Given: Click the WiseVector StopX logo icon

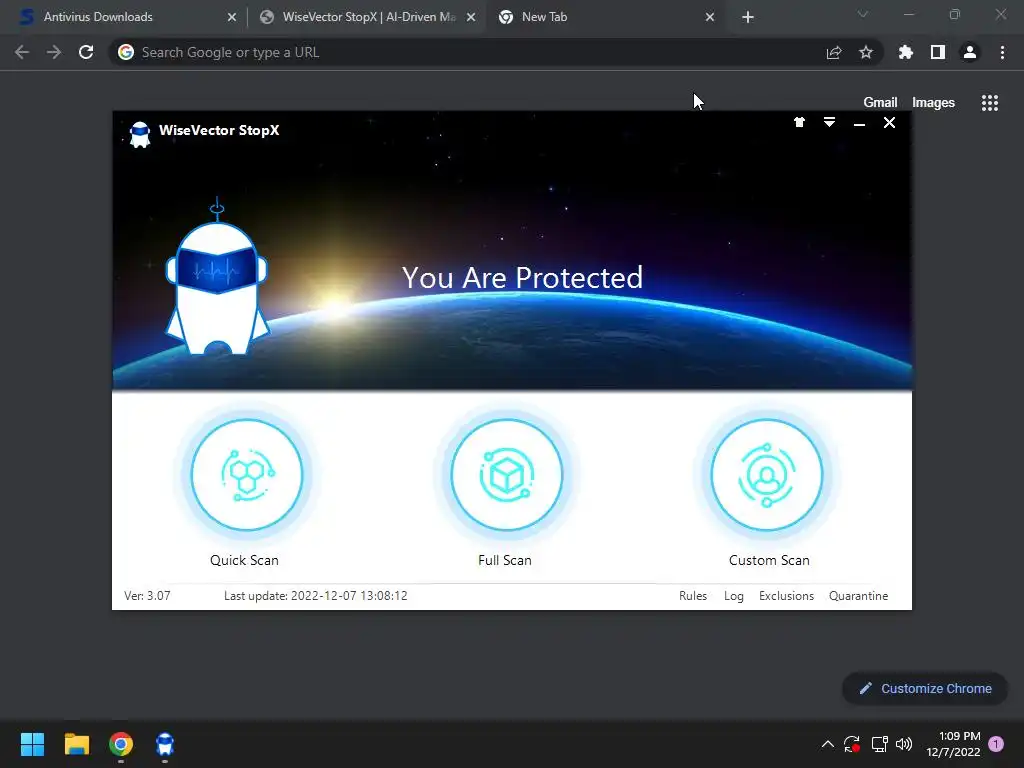Looking at the screenshot, I should click(140, 135).
